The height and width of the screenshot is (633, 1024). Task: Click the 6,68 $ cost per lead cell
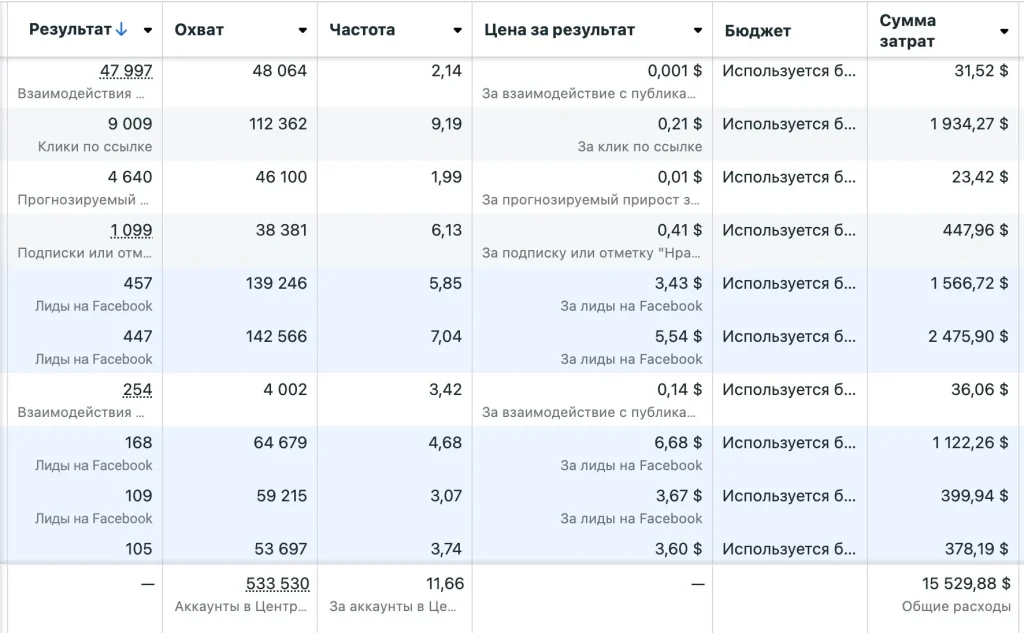679,442
